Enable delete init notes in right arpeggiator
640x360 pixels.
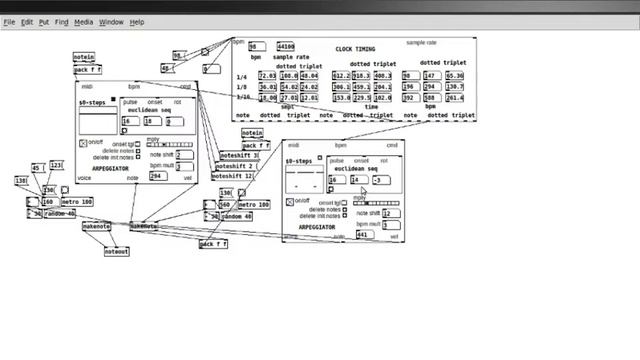(344, 216)
